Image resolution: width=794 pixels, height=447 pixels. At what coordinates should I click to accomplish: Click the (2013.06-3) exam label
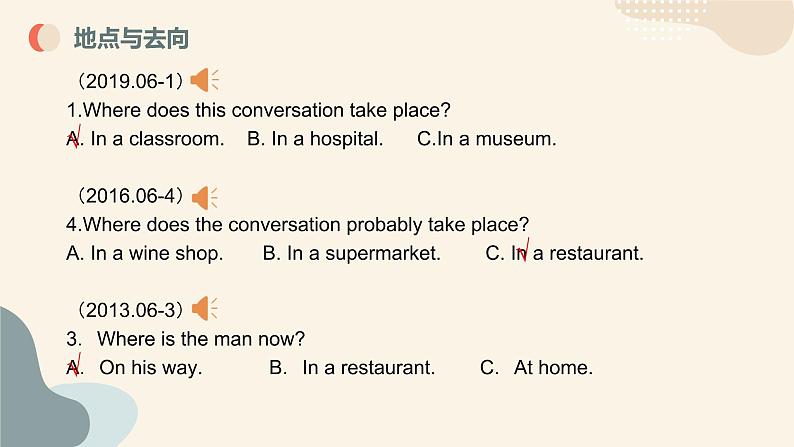pyautogui.click(x=130, y=310)
